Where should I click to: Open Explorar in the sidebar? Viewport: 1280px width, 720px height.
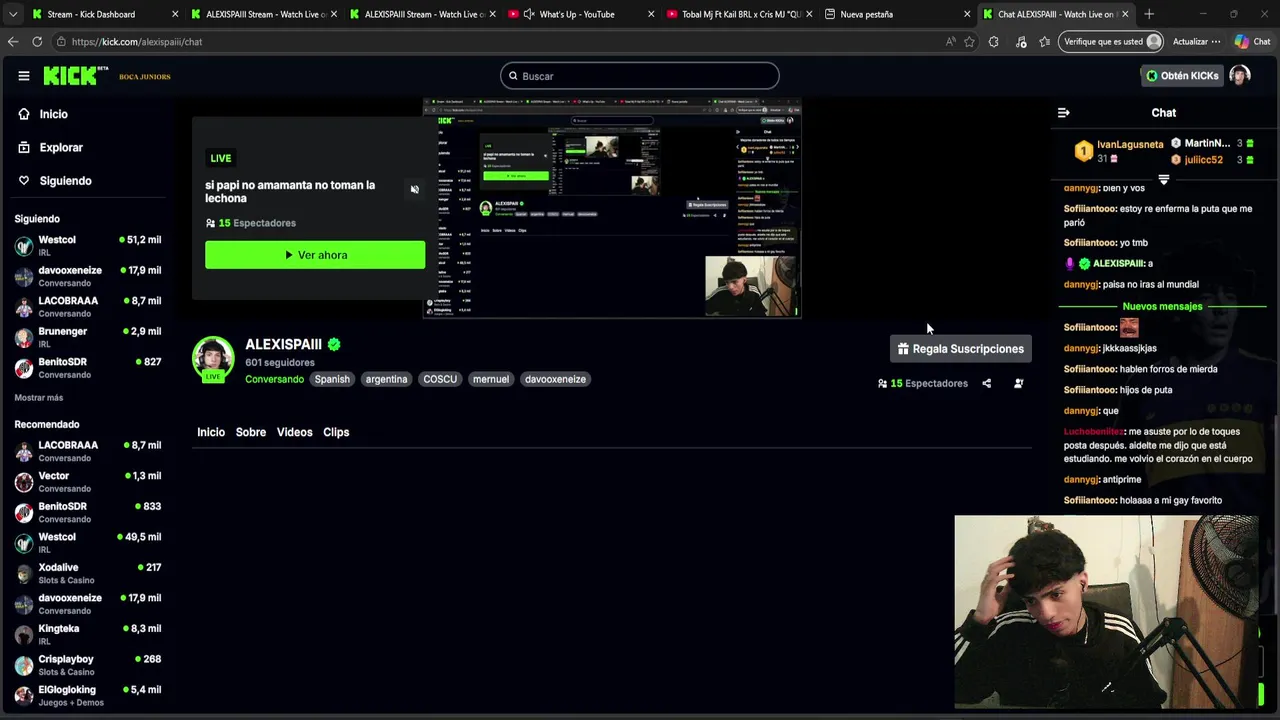50,147
